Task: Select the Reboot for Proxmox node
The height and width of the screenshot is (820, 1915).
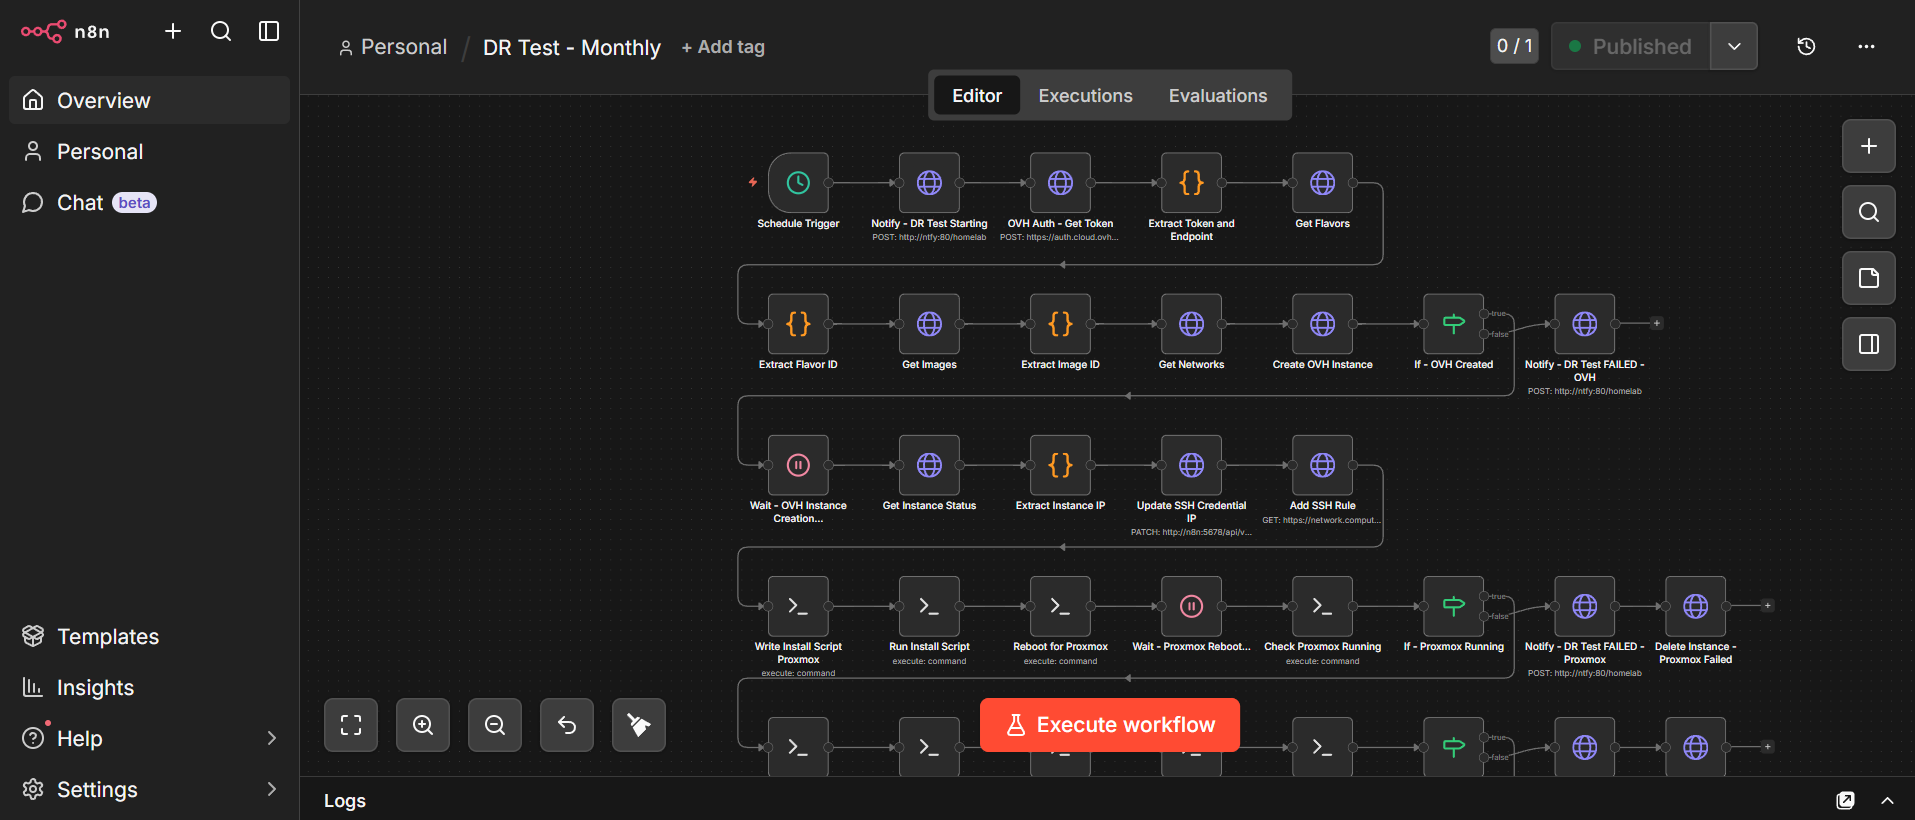Action: 1060,606
